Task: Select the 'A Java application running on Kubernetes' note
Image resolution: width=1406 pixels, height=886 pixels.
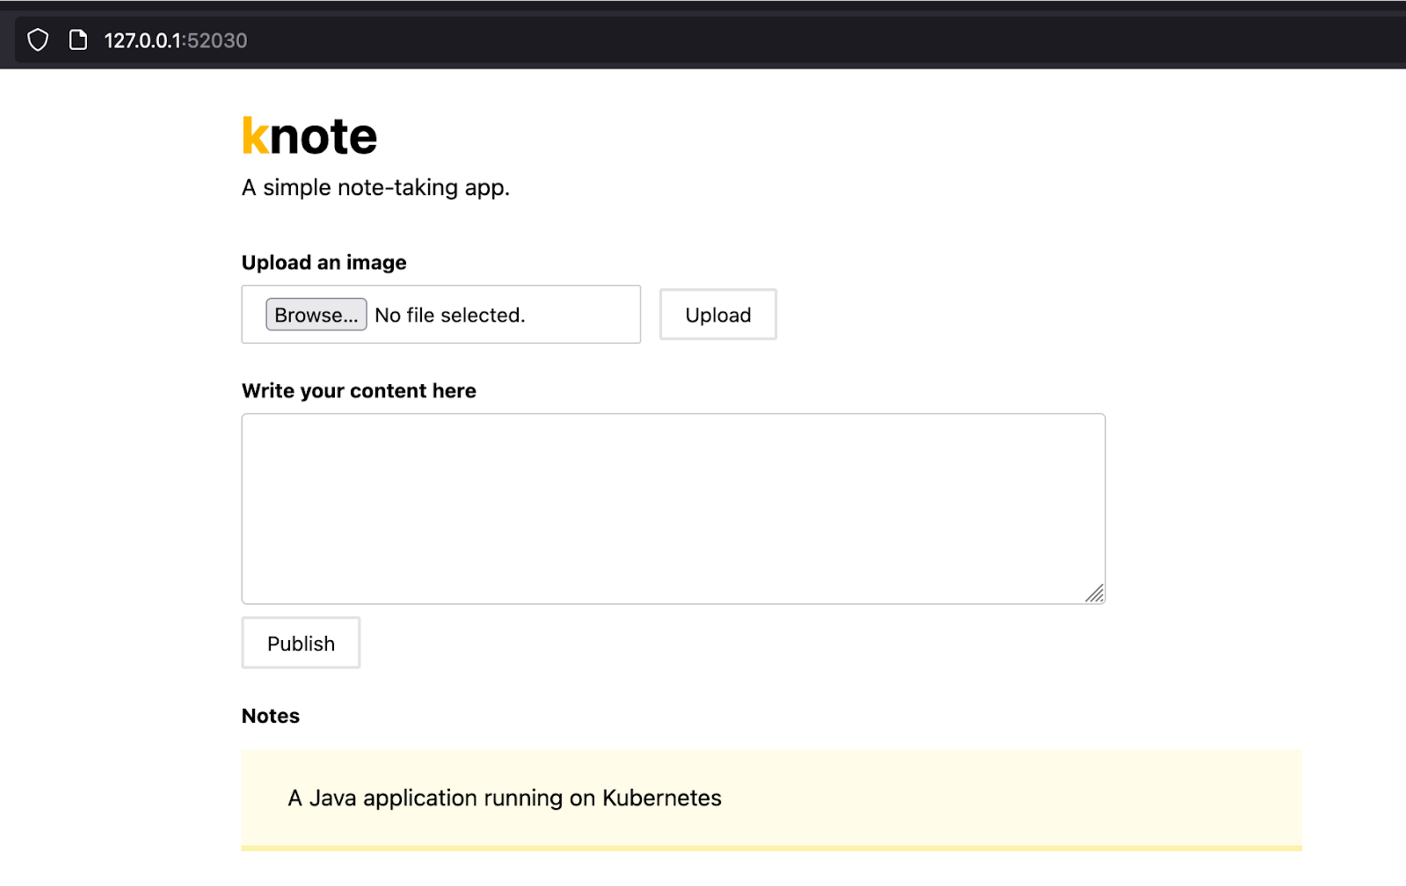Action: [504, 798]
